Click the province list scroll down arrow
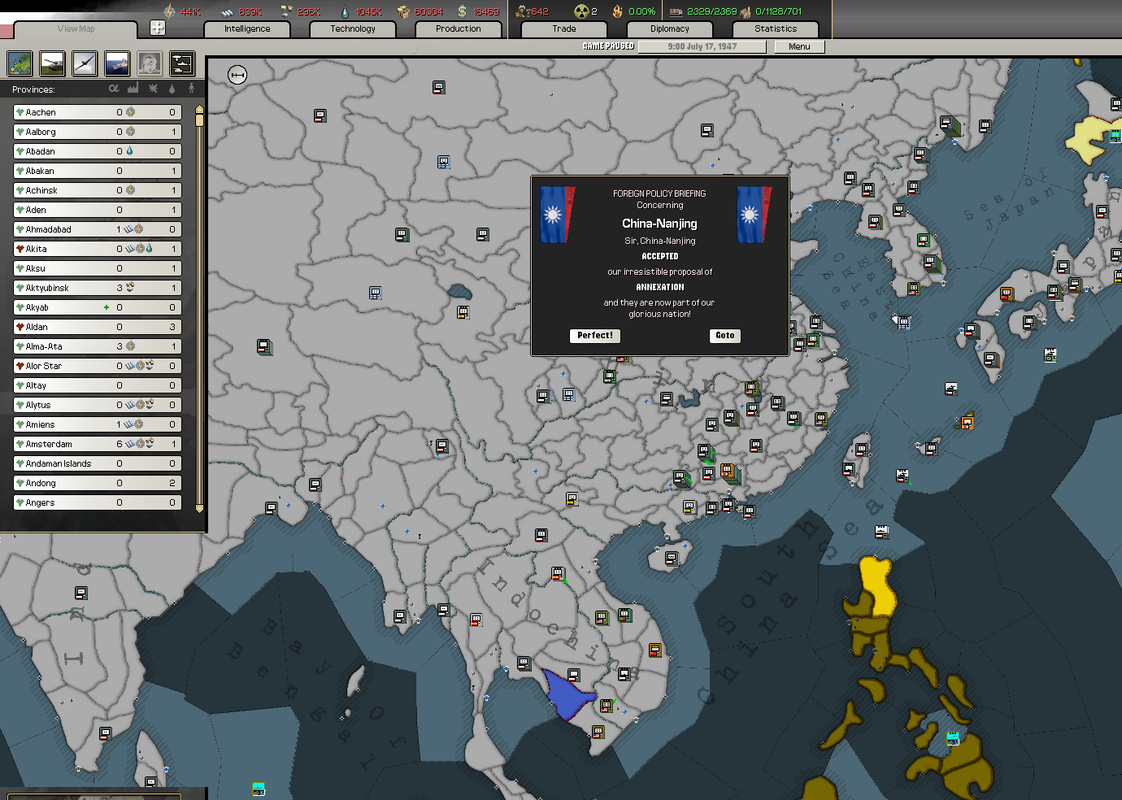 coord(200,508)
